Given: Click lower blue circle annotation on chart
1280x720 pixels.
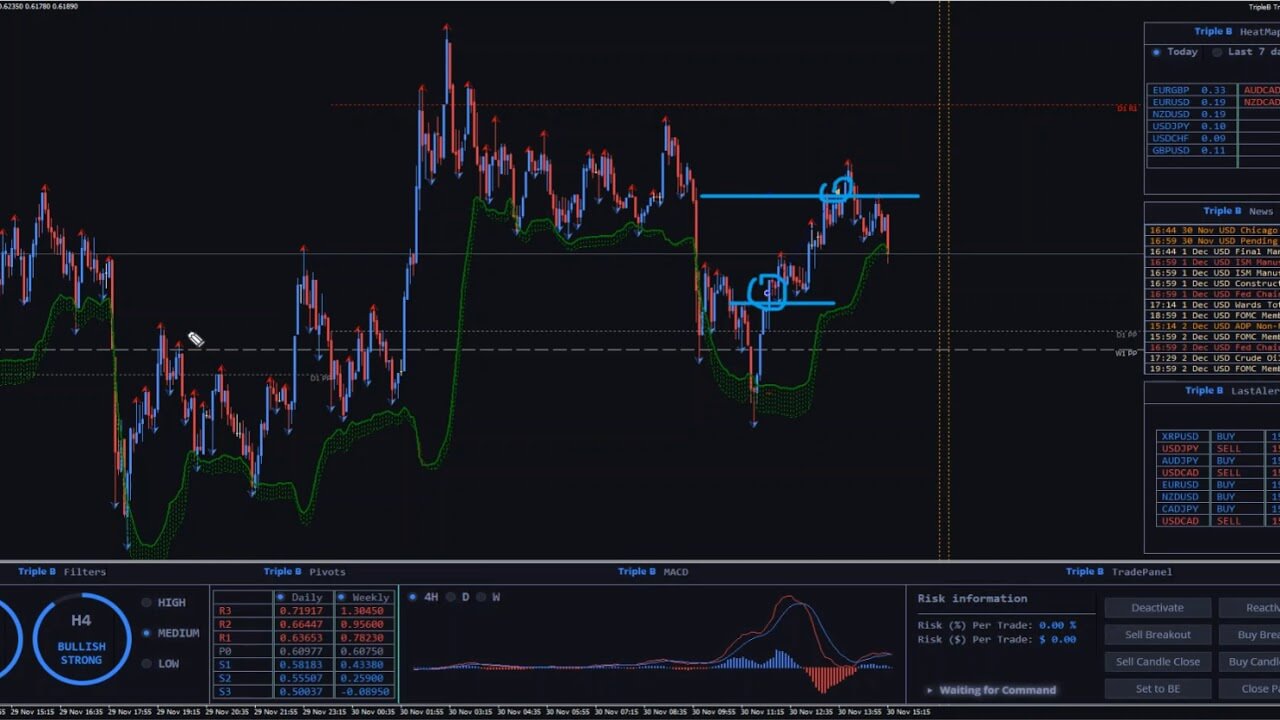Looking at the screenshot, I should click(x=767, y=292).
